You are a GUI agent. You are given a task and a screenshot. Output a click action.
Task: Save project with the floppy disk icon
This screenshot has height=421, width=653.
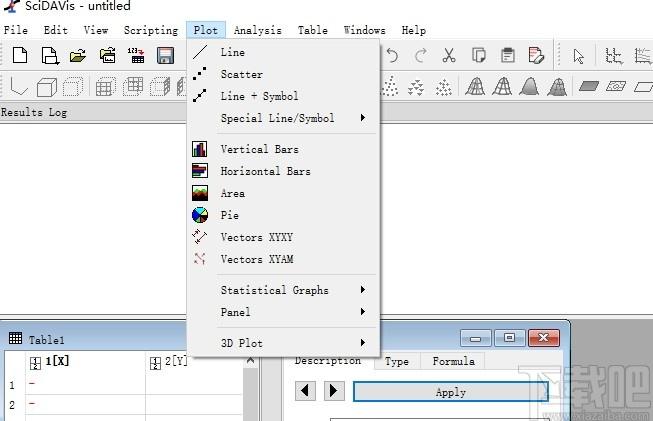tap(165, 55)
